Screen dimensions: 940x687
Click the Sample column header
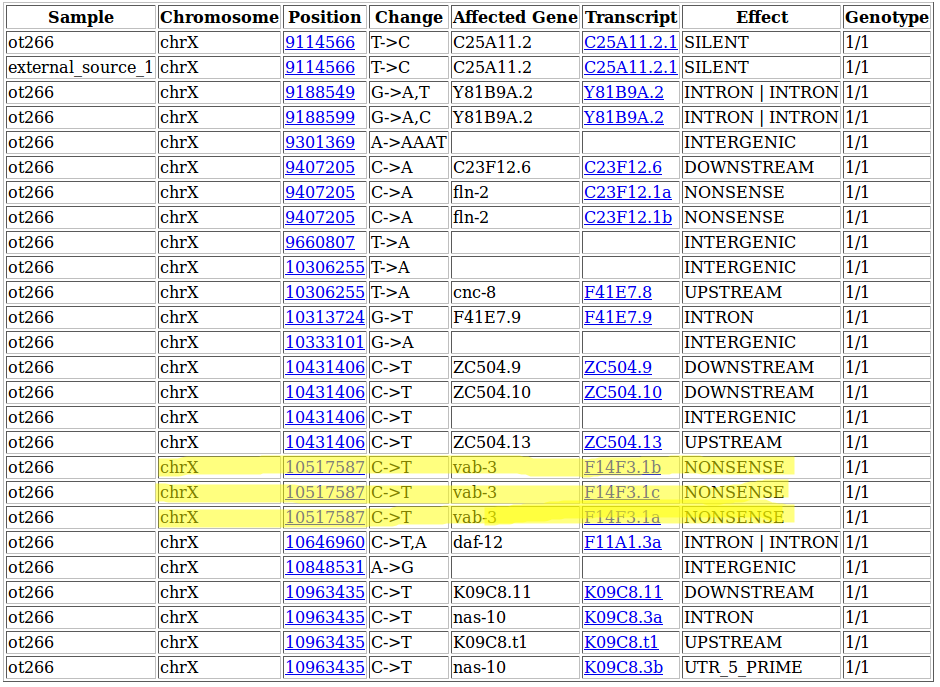coord(81,17)
